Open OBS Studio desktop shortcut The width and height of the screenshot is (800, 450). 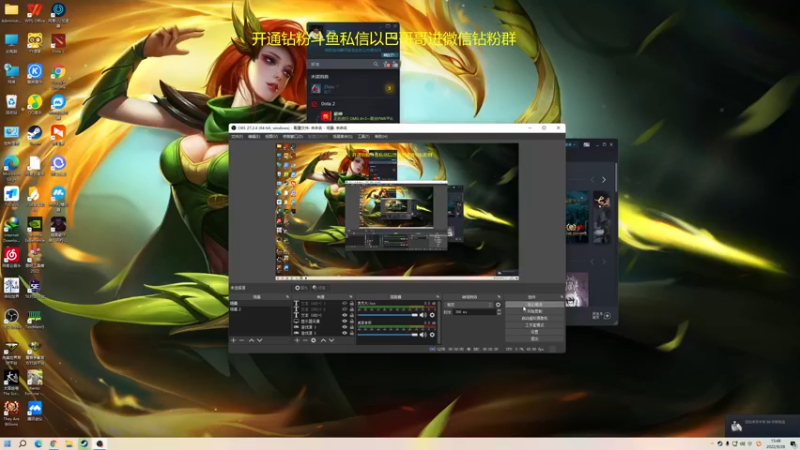[11, 319]
